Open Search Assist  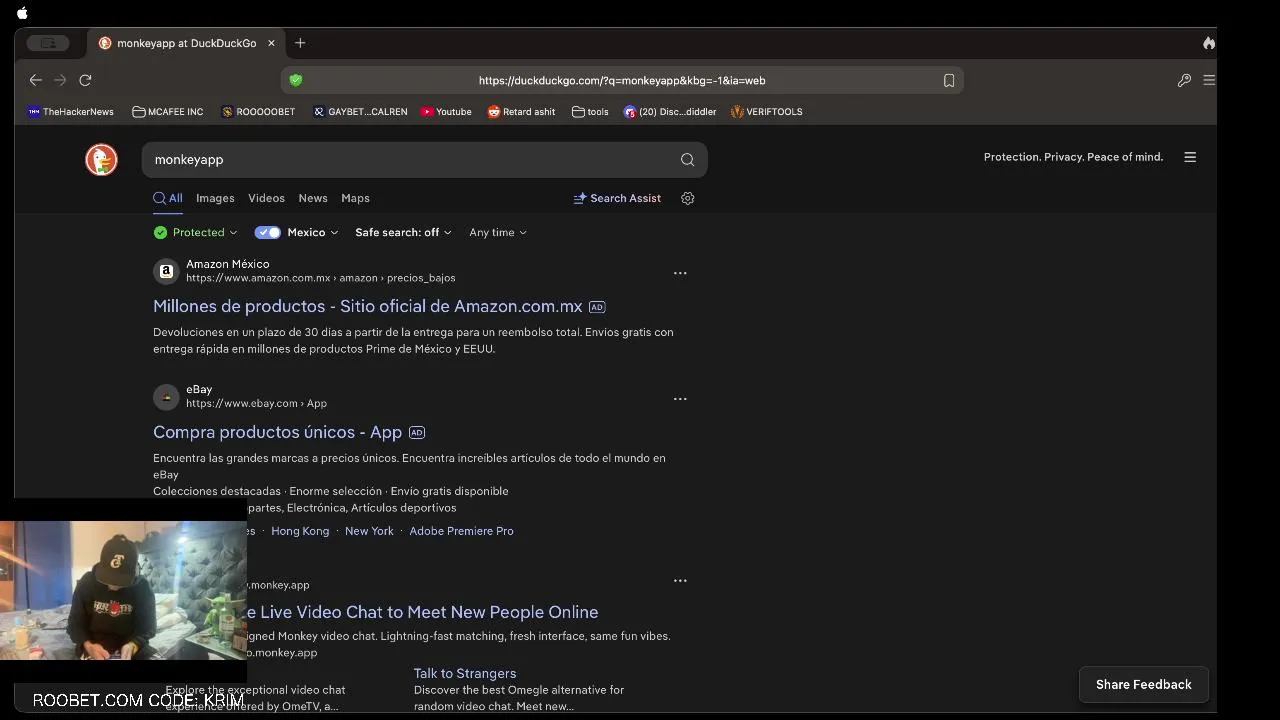click(x=617, y=198)
